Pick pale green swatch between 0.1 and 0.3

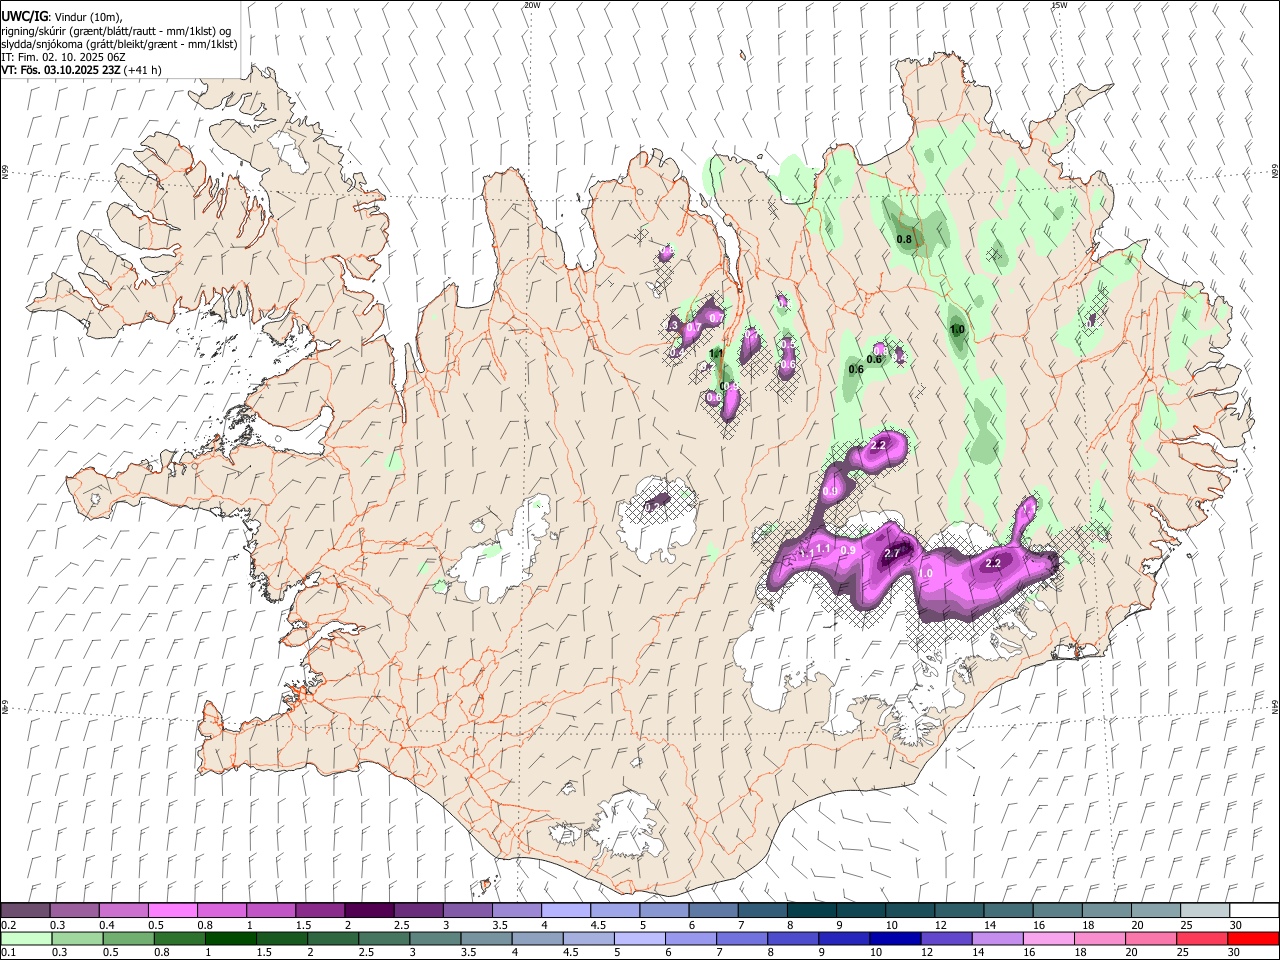coord(26,939)
